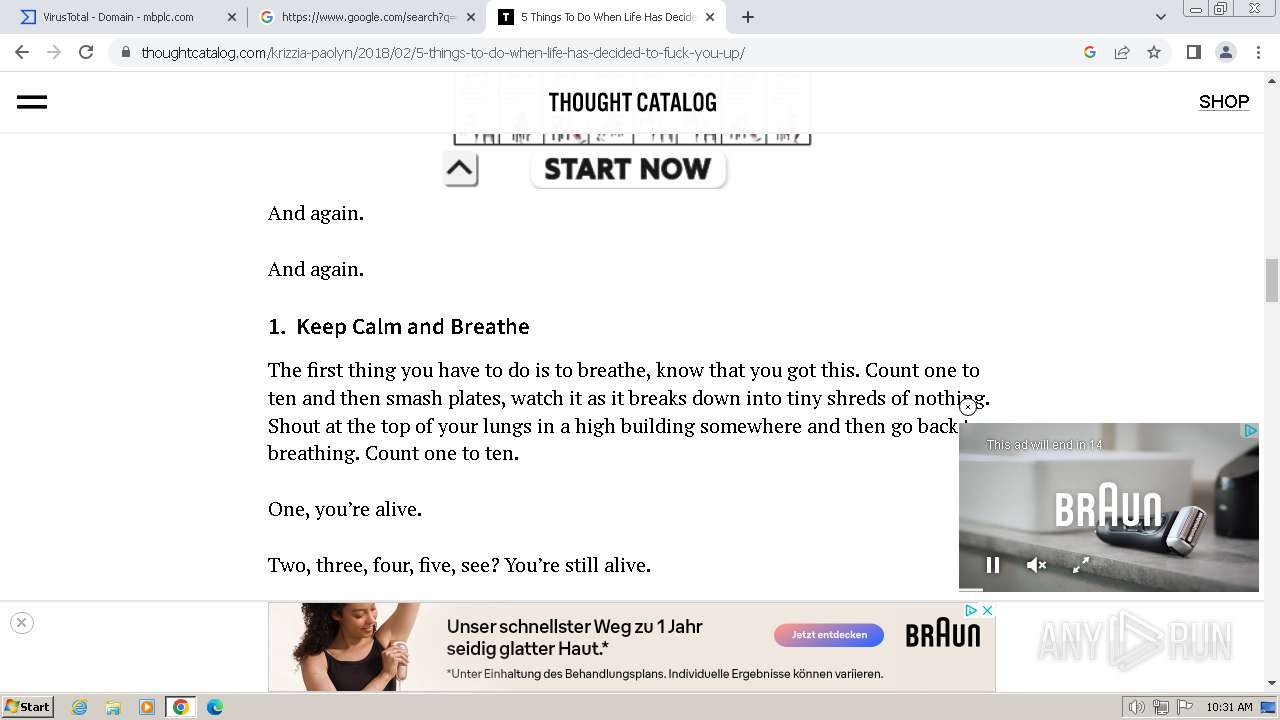This screenshot has width=1280, height=720.
Task: Go to Thought Catalog homepage logo
Action: point(632,102)
